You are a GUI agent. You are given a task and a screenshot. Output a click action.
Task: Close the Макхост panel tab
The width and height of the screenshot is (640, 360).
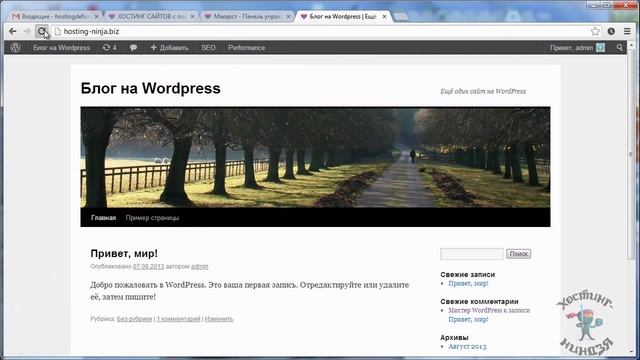click(288, 16)
